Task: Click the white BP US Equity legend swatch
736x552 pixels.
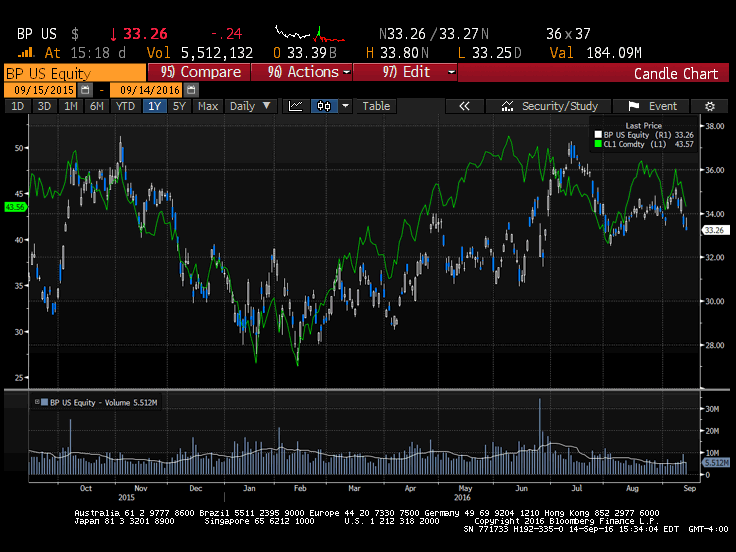Action: point(598,135)
